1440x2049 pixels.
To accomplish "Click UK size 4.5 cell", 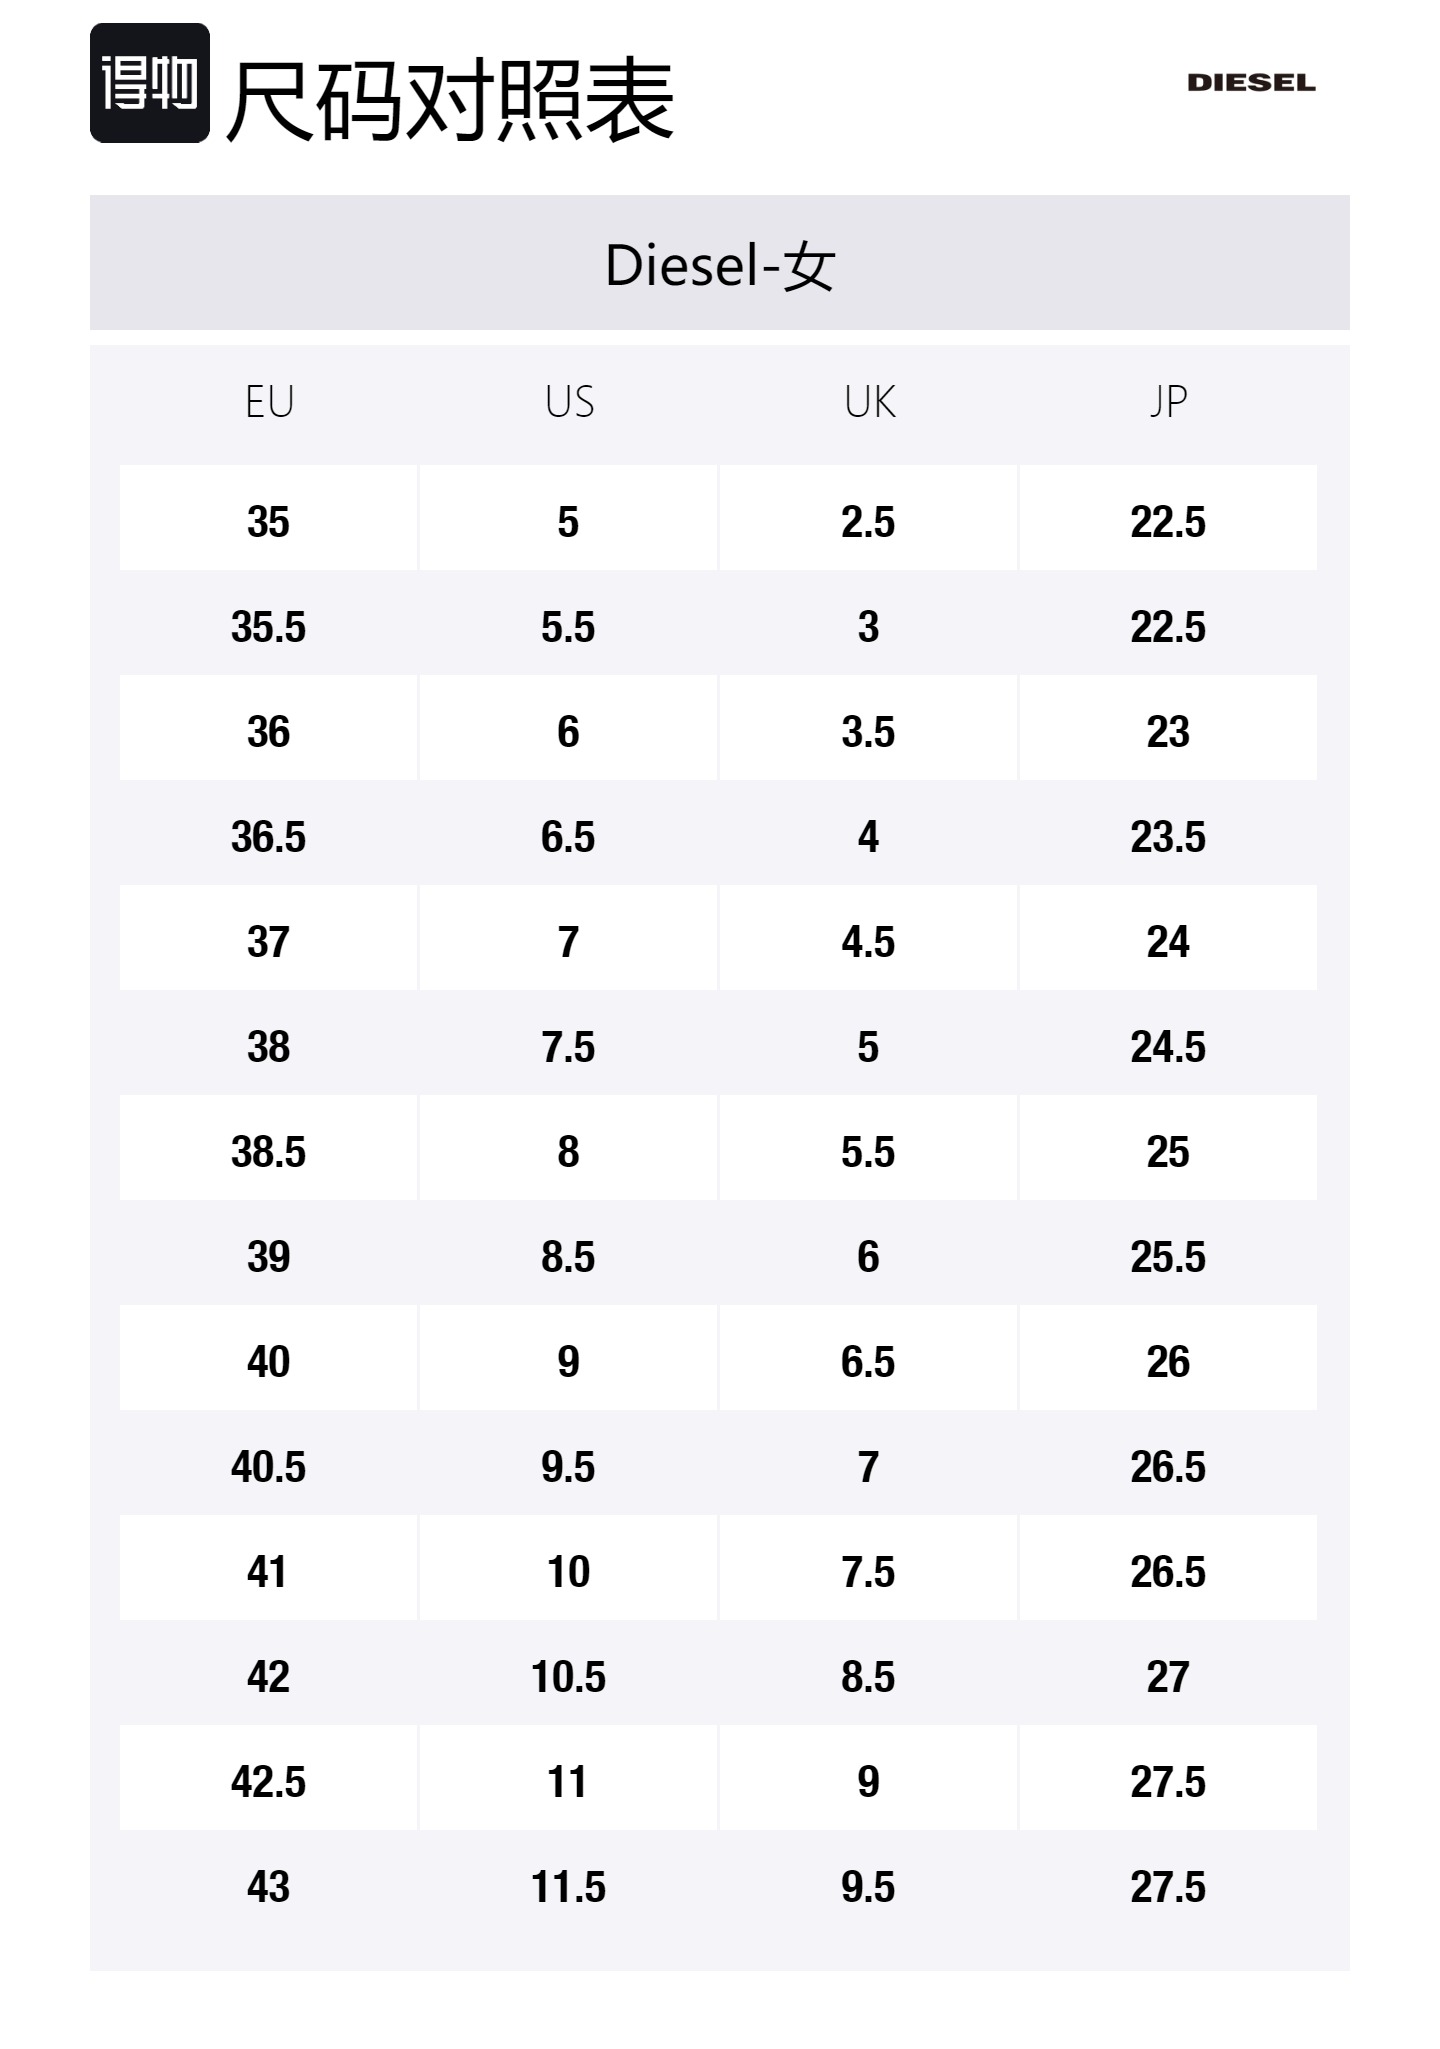I will tap(868, 942).
